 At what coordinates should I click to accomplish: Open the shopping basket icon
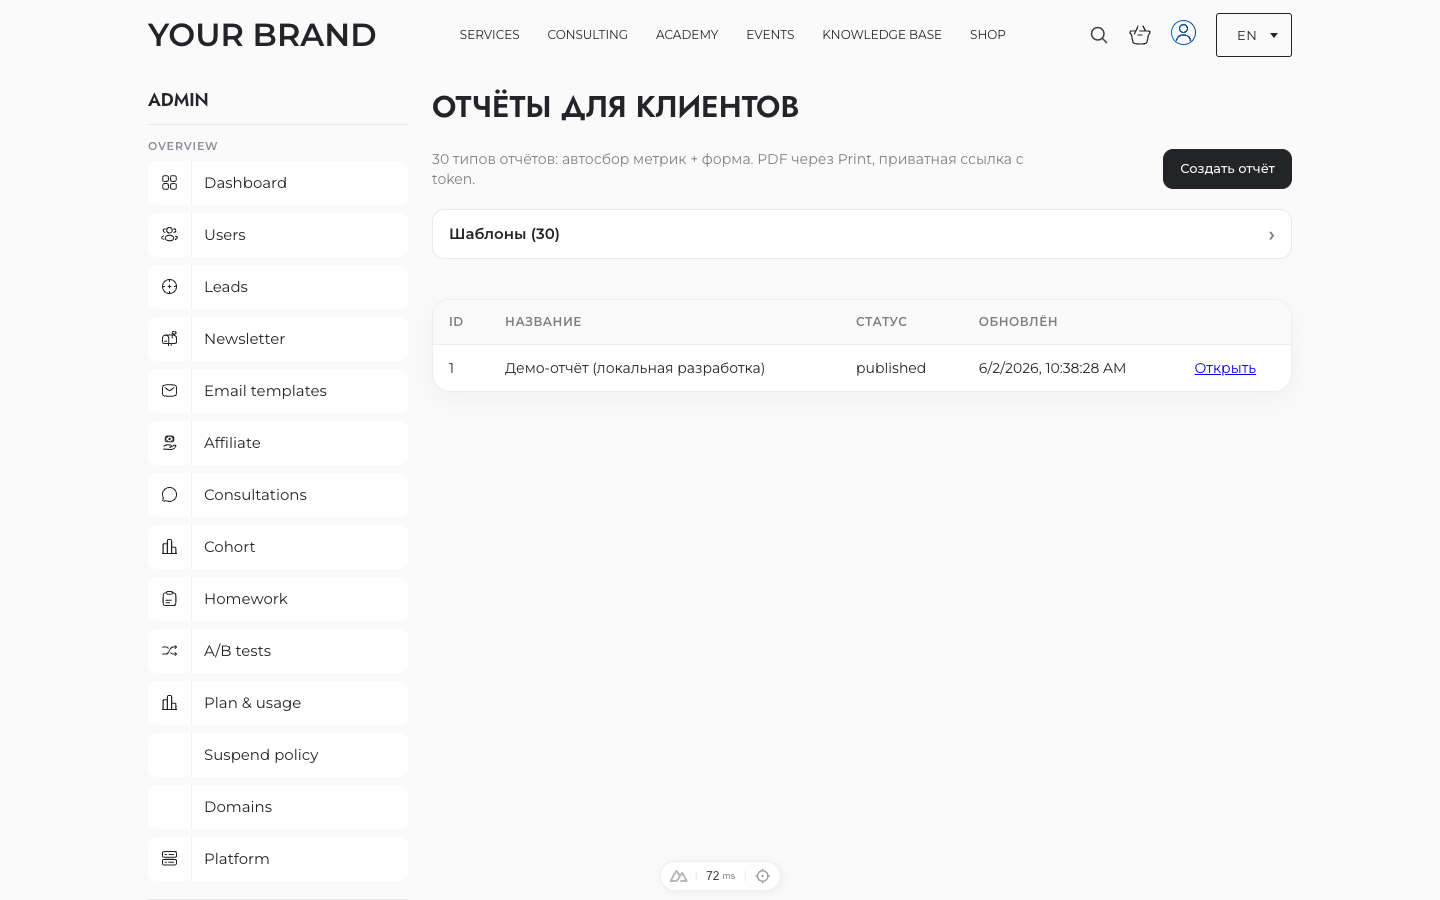click(1140, 35)
